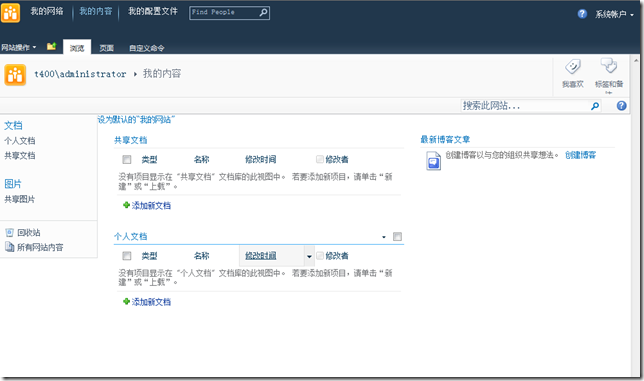Screen dimensions: 644x381
Task: Switch to the 自定义命令 ribbon tab
Action: 147,48
